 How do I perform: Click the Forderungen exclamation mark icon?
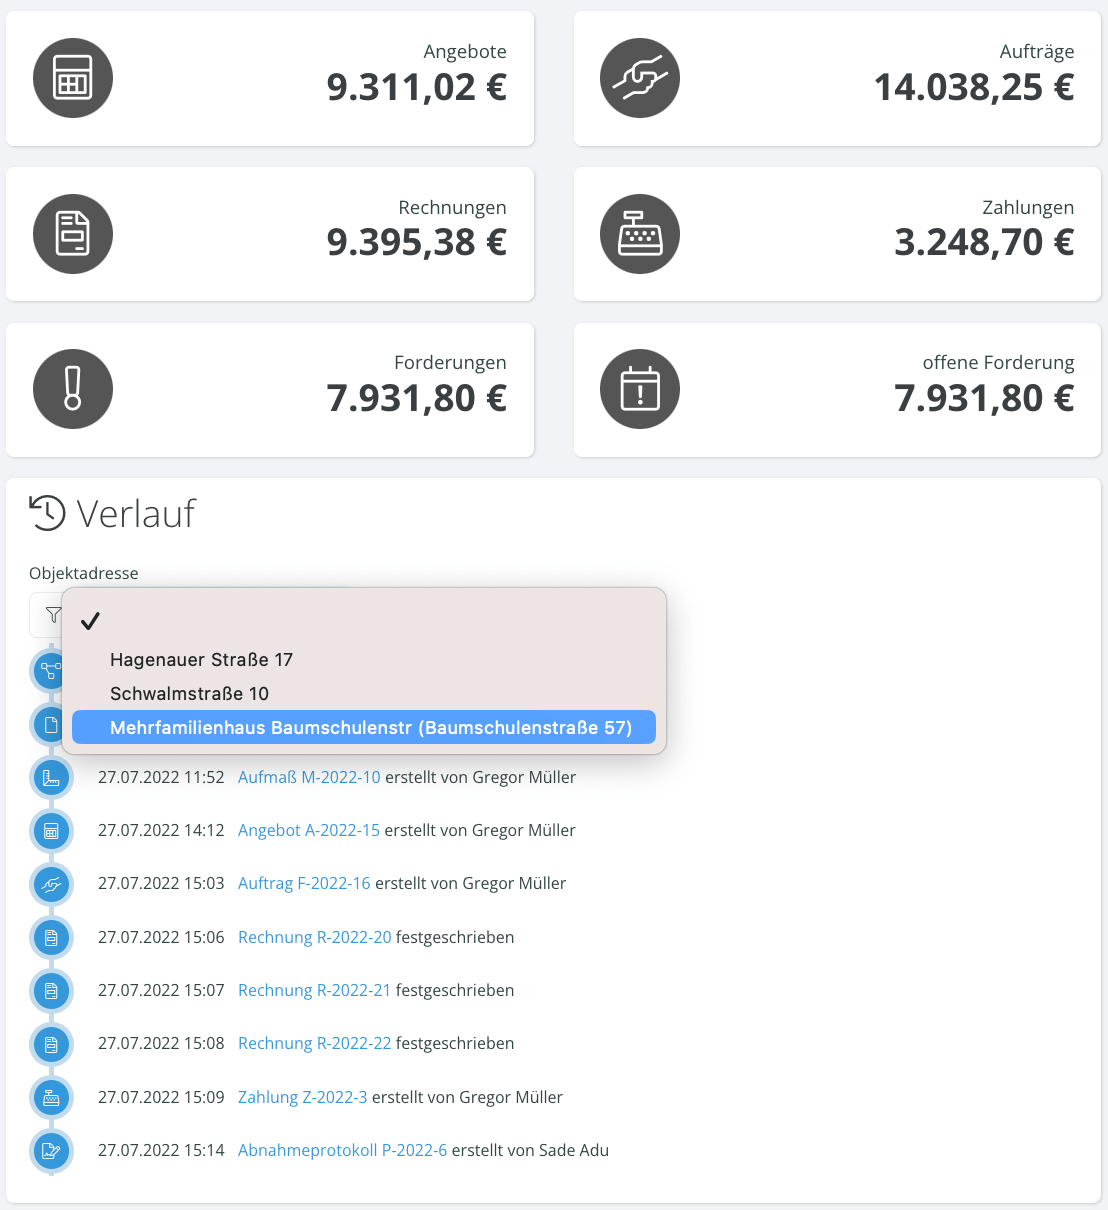click(73, 389)
